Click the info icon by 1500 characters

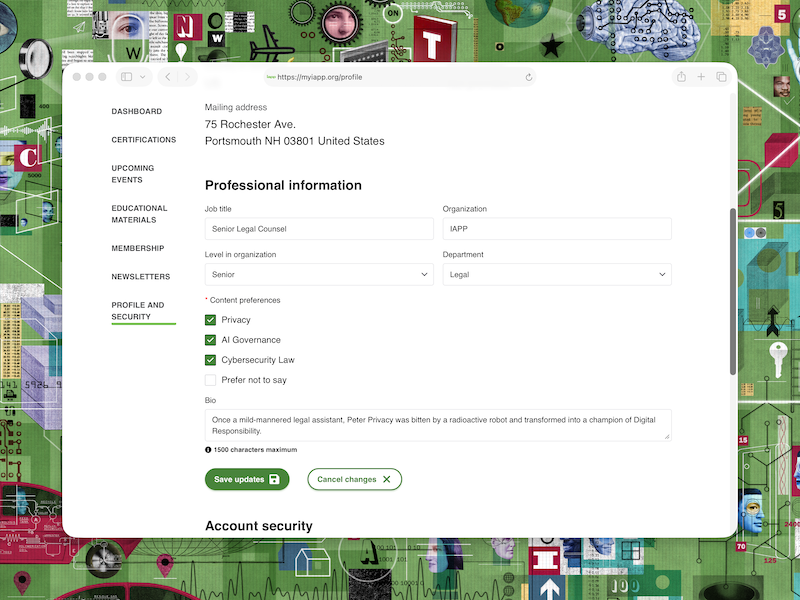208,450
